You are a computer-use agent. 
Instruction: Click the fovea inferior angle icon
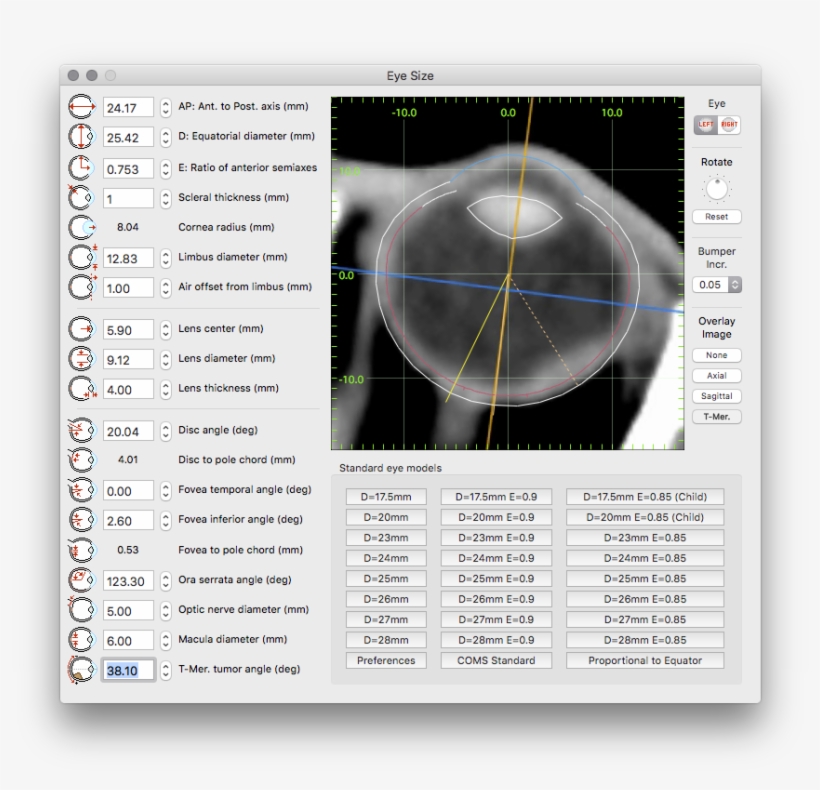click(x=80, y=520)
